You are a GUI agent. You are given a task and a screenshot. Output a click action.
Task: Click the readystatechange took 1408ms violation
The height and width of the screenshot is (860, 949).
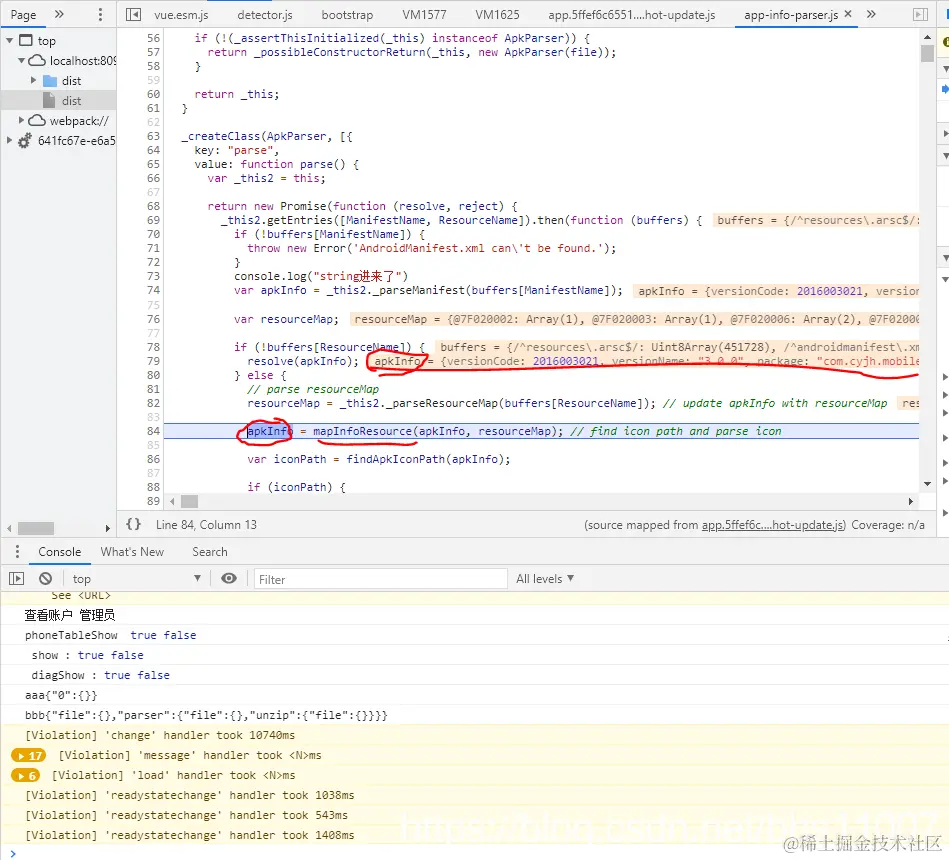click(x=189, y=835)
